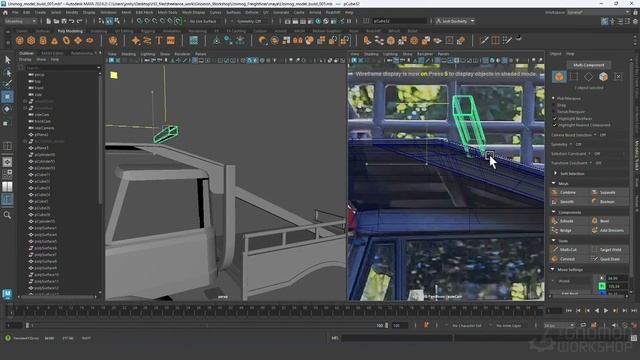Image resolution: width=640 pixels, height=360 pixels.
Task: Select the Tweak/Marquee radio option
Action: pos(554,111)
